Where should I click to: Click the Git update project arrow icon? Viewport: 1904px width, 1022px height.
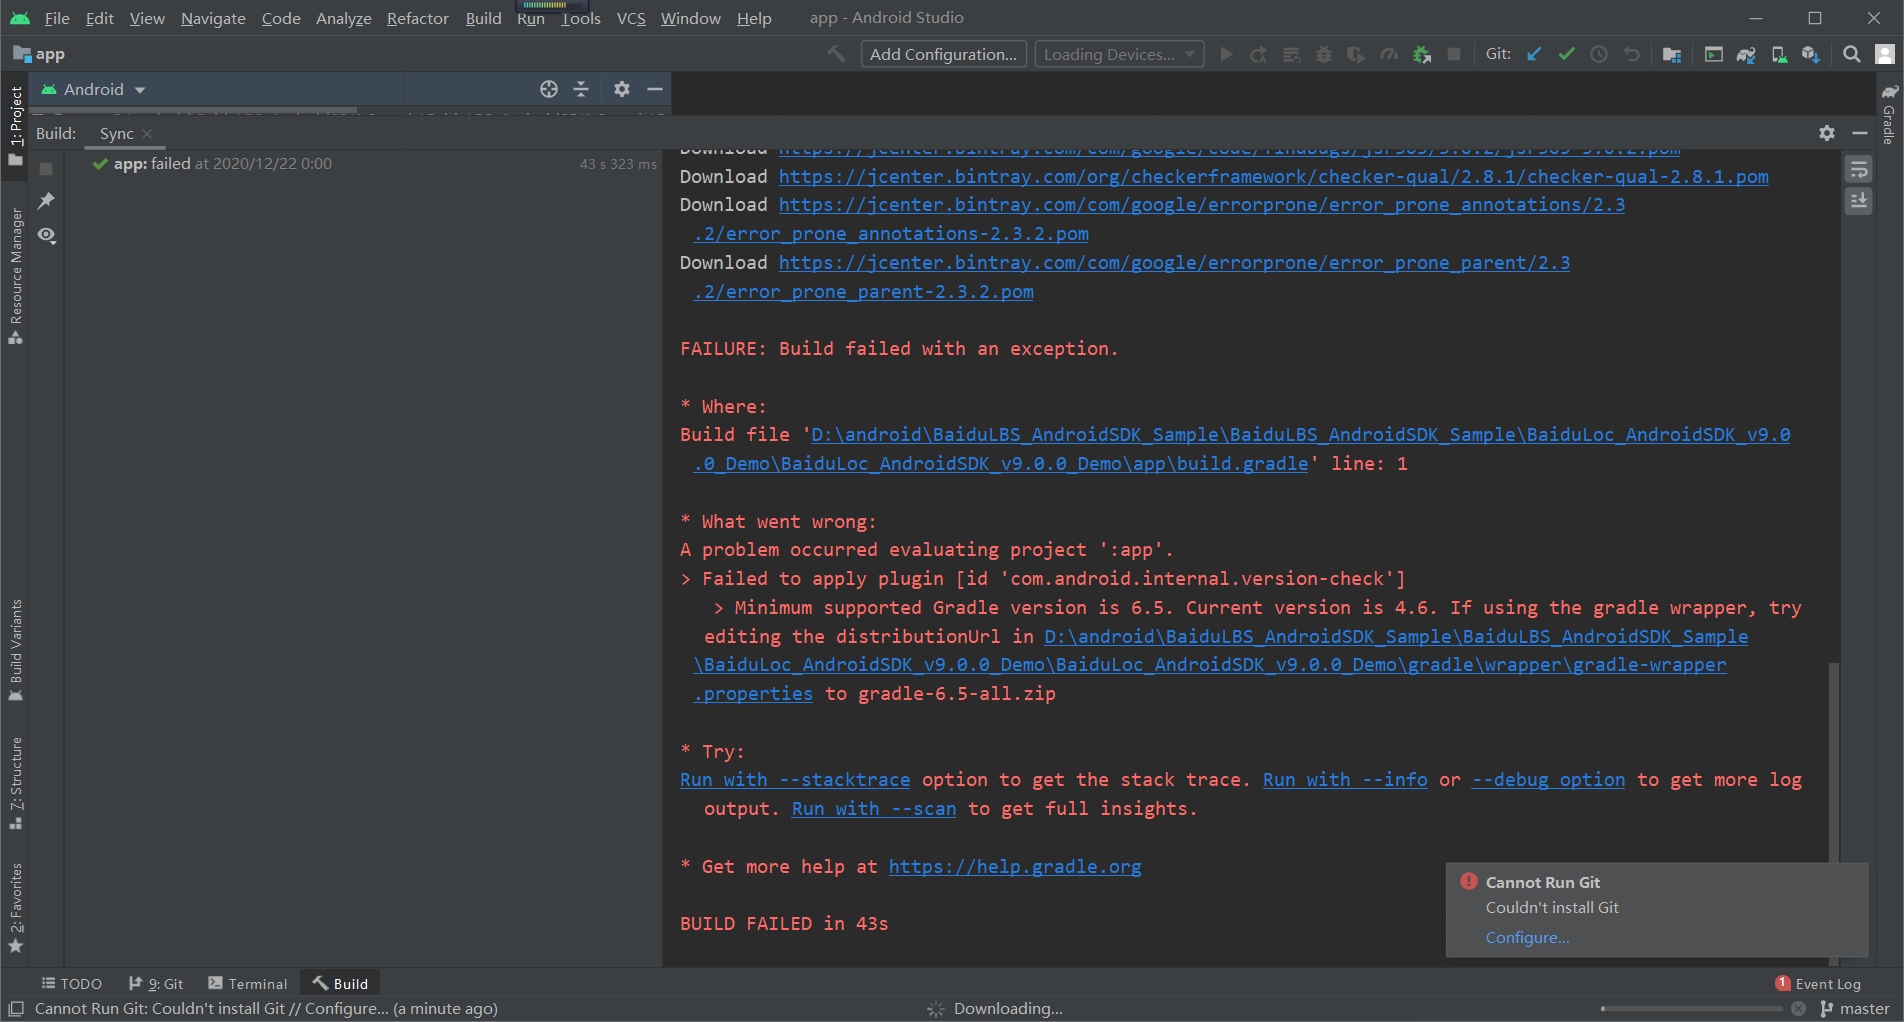pos(1534,54)
